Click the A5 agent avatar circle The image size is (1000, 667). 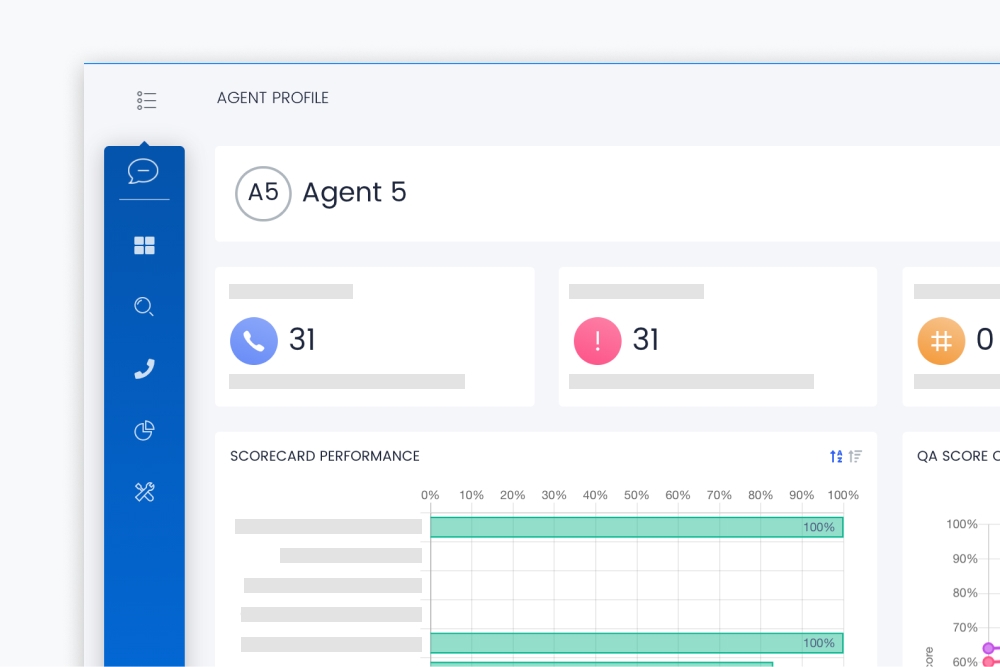tap(263, 193)
